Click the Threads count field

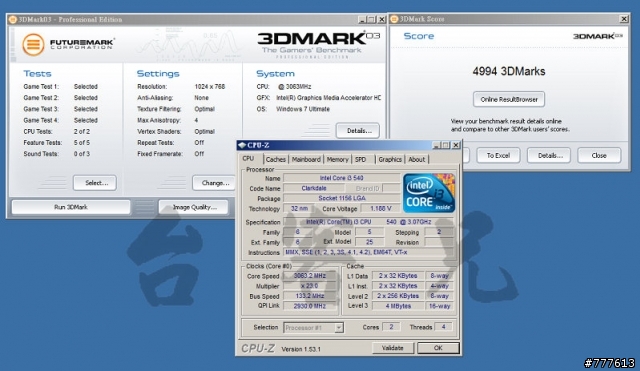pos(444,327)
